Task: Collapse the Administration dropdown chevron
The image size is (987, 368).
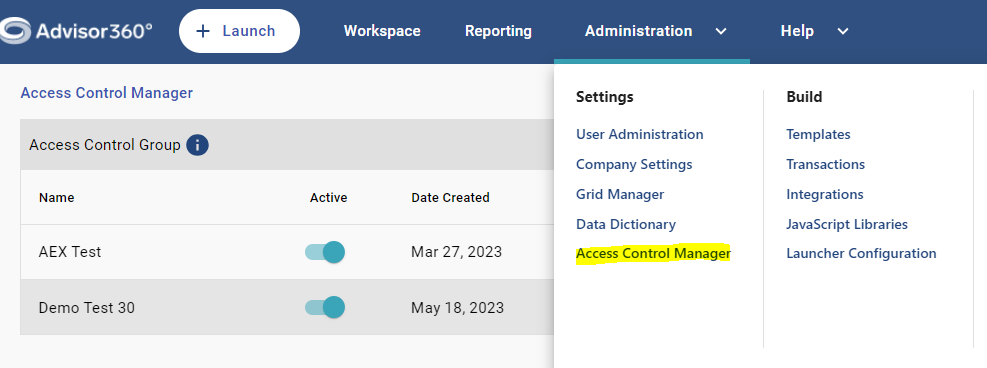Action: pyautogui.click(x=721, y=31)
